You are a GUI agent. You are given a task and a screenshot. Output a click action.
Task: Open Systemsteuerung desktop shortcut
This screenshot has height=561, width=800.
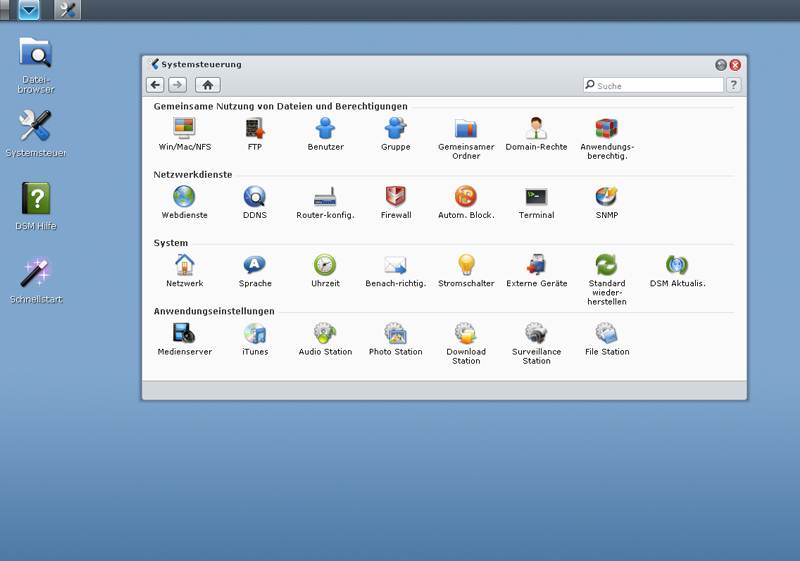[36, 134]
